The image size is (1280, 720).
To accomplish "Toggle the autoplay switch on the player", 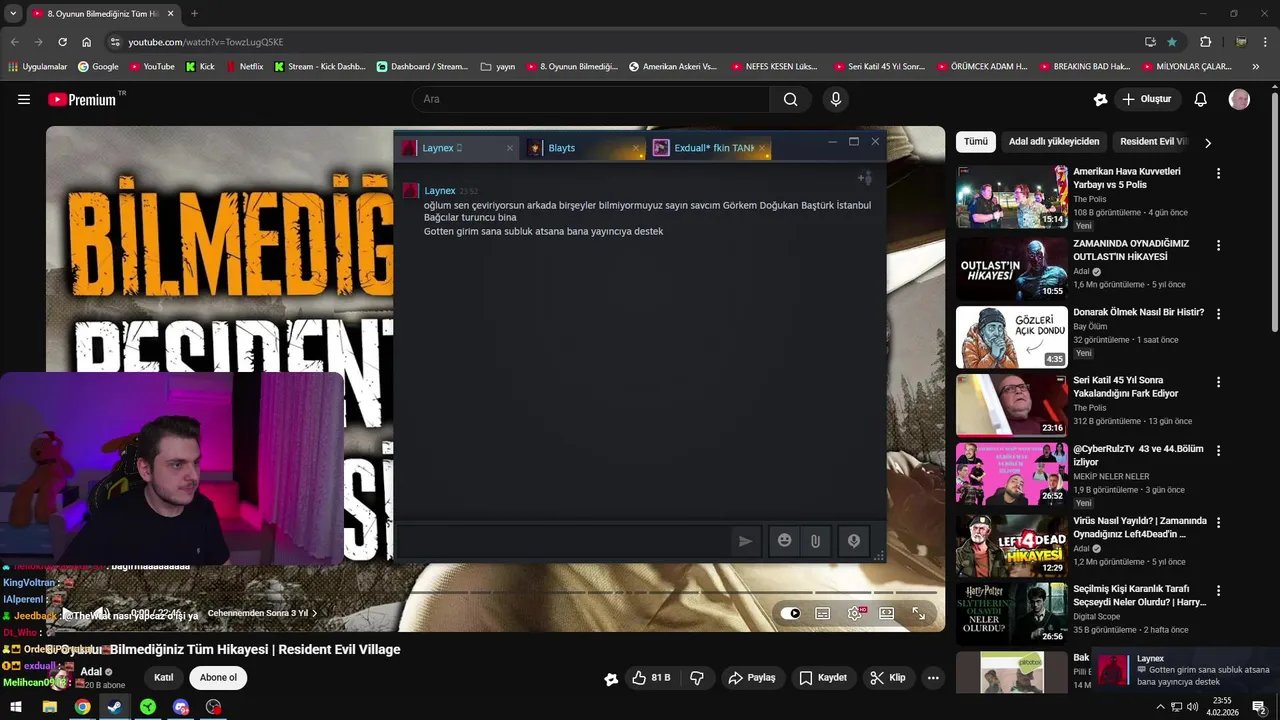I will point(791,613).
